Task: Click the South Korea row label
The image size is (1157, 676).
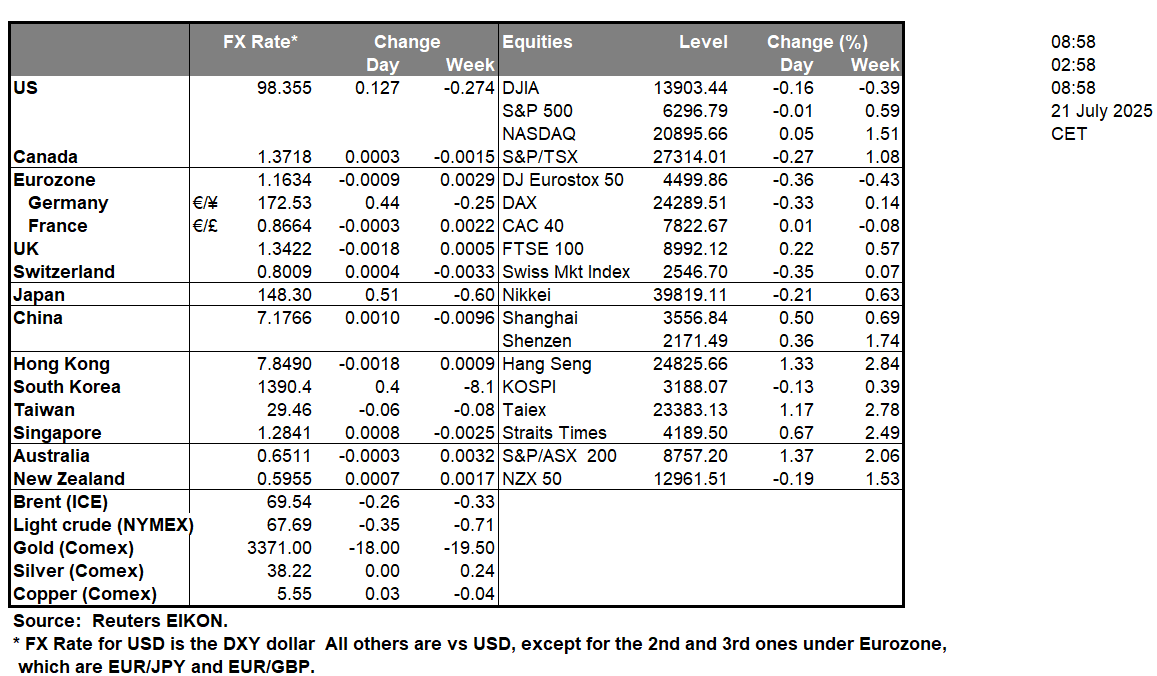Action: point(67,387)
